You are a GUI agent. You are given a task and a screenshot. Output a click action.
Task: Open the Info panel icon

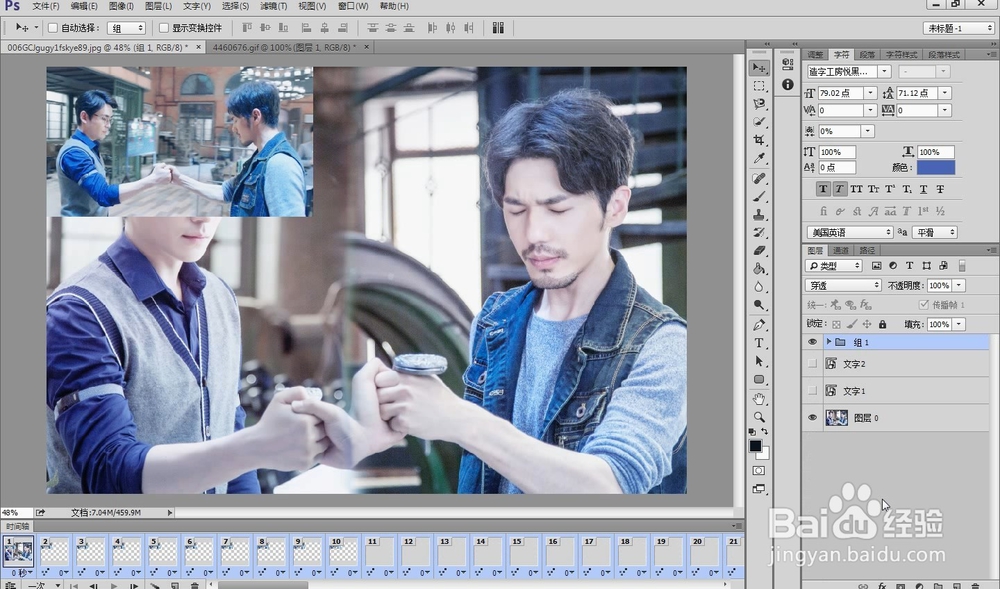(x=788, y=84)
